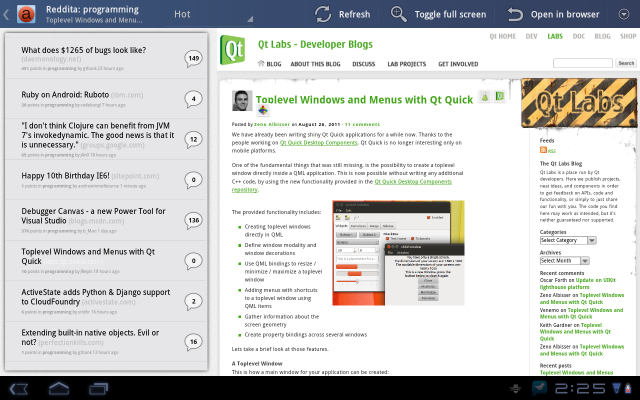The height and width of the screenshot is (400, 640).
Task: Tap the battery status icon
Action: click(628, 388)
